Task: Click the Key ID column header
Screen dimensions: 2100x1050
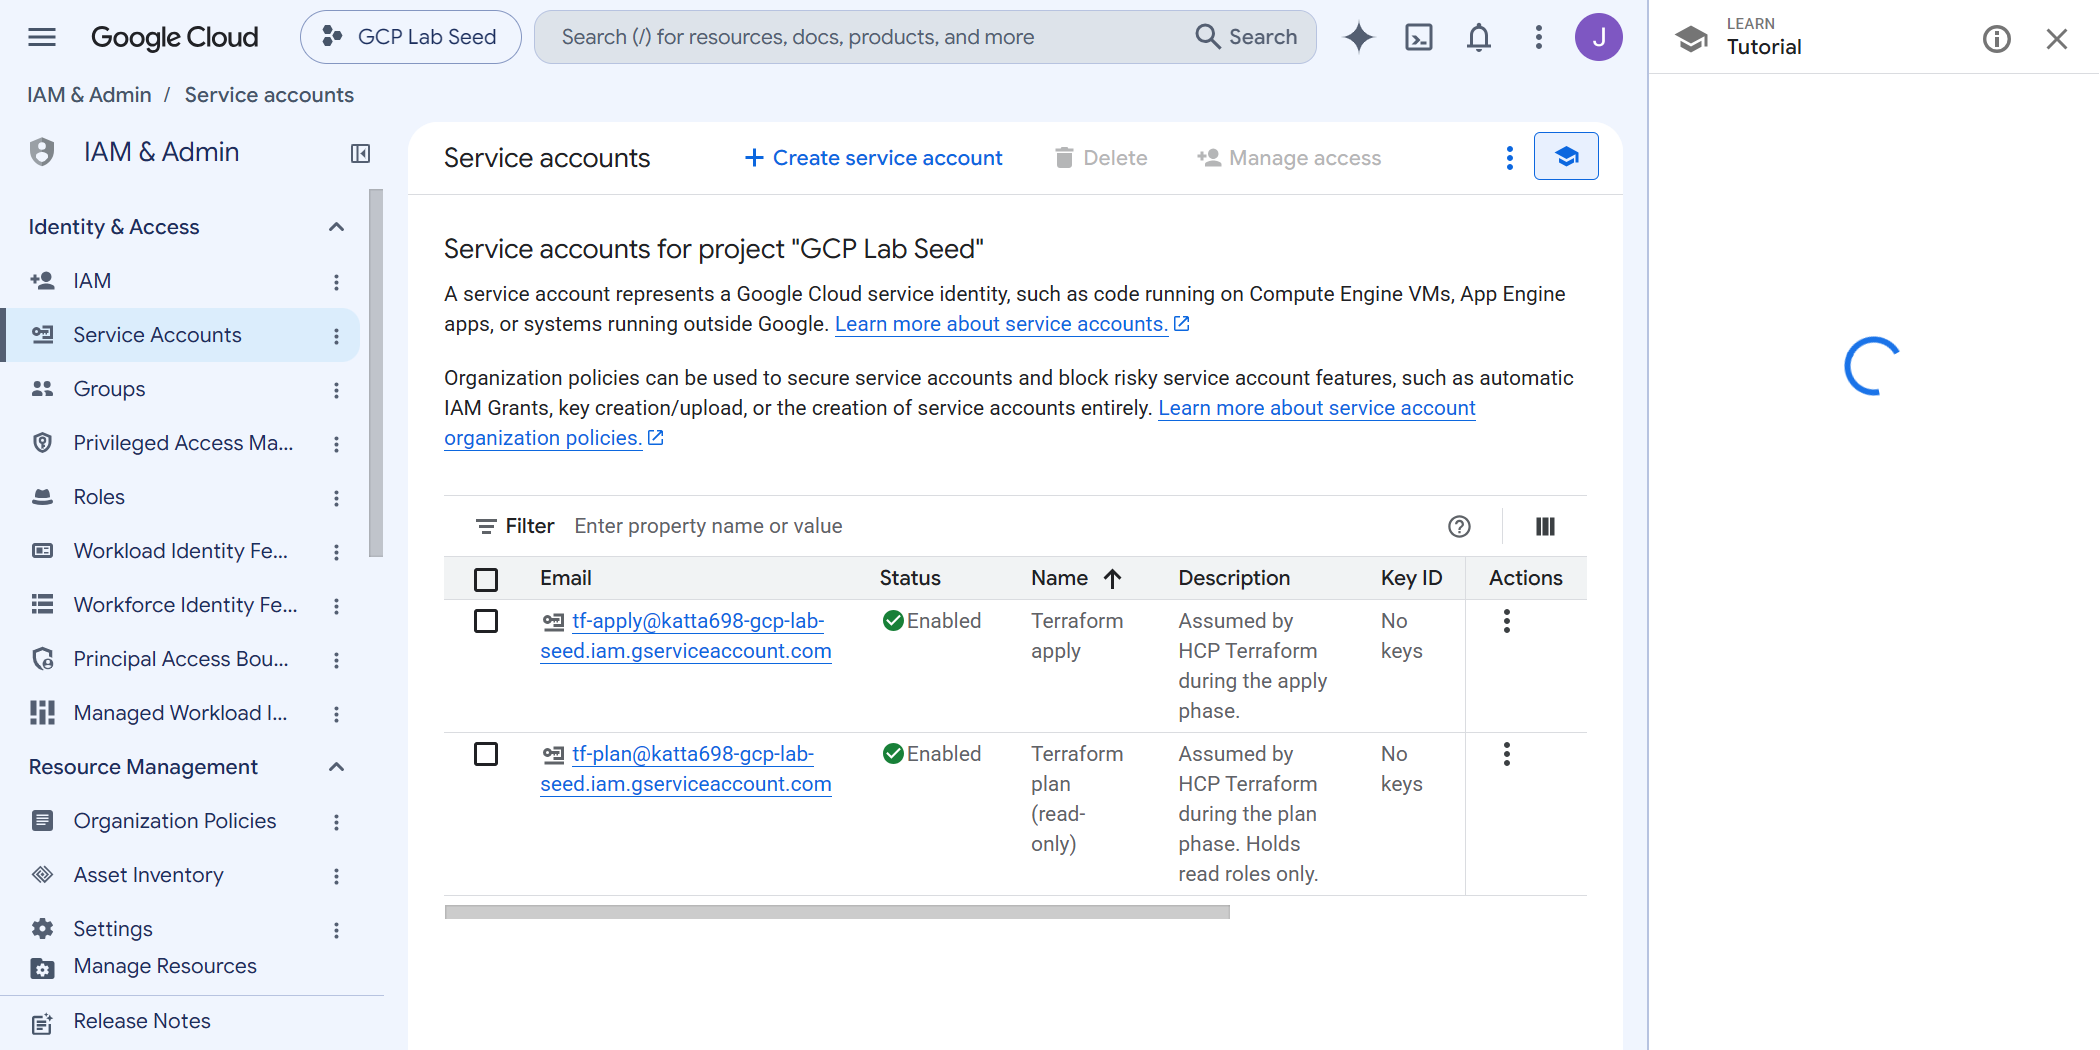Action: 1411,578
